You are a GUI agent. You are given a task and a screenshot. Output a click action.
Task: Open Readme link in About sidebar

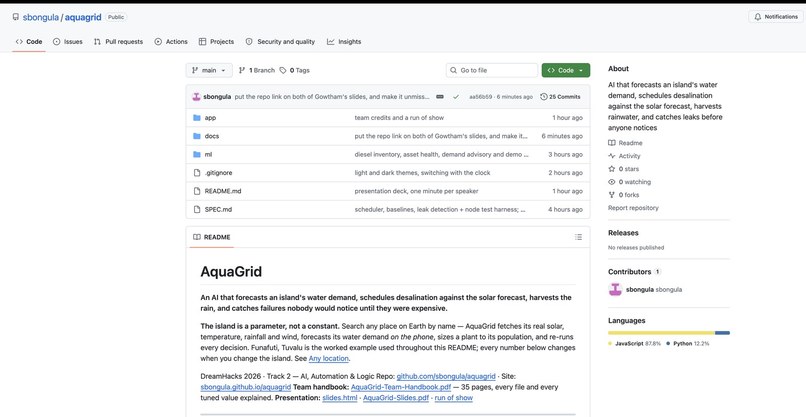[626, 143]
